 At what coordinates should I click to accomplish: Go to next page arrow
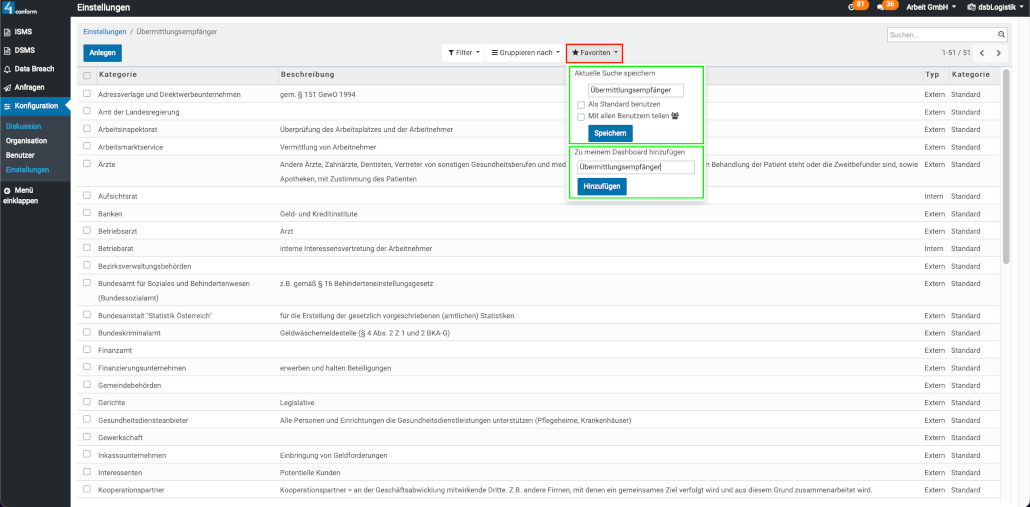point(998,52)
